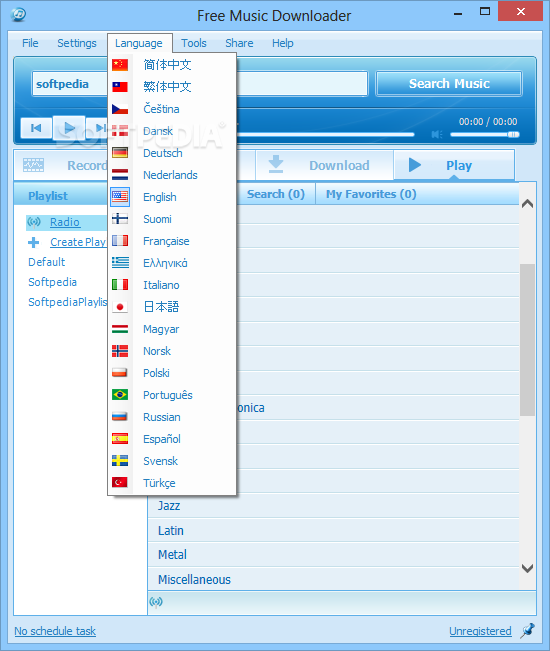Choose Magyar language

172,329
